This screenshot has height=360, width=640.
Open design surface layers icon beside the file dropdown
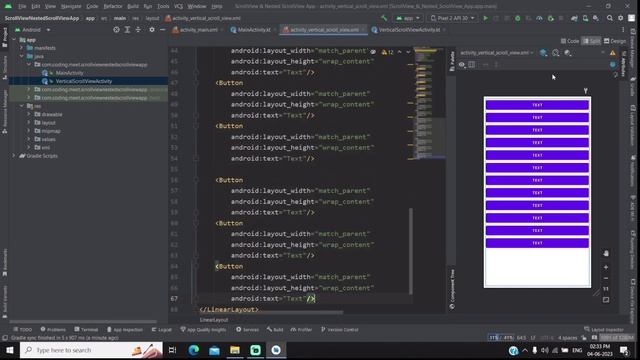(543, 53)
